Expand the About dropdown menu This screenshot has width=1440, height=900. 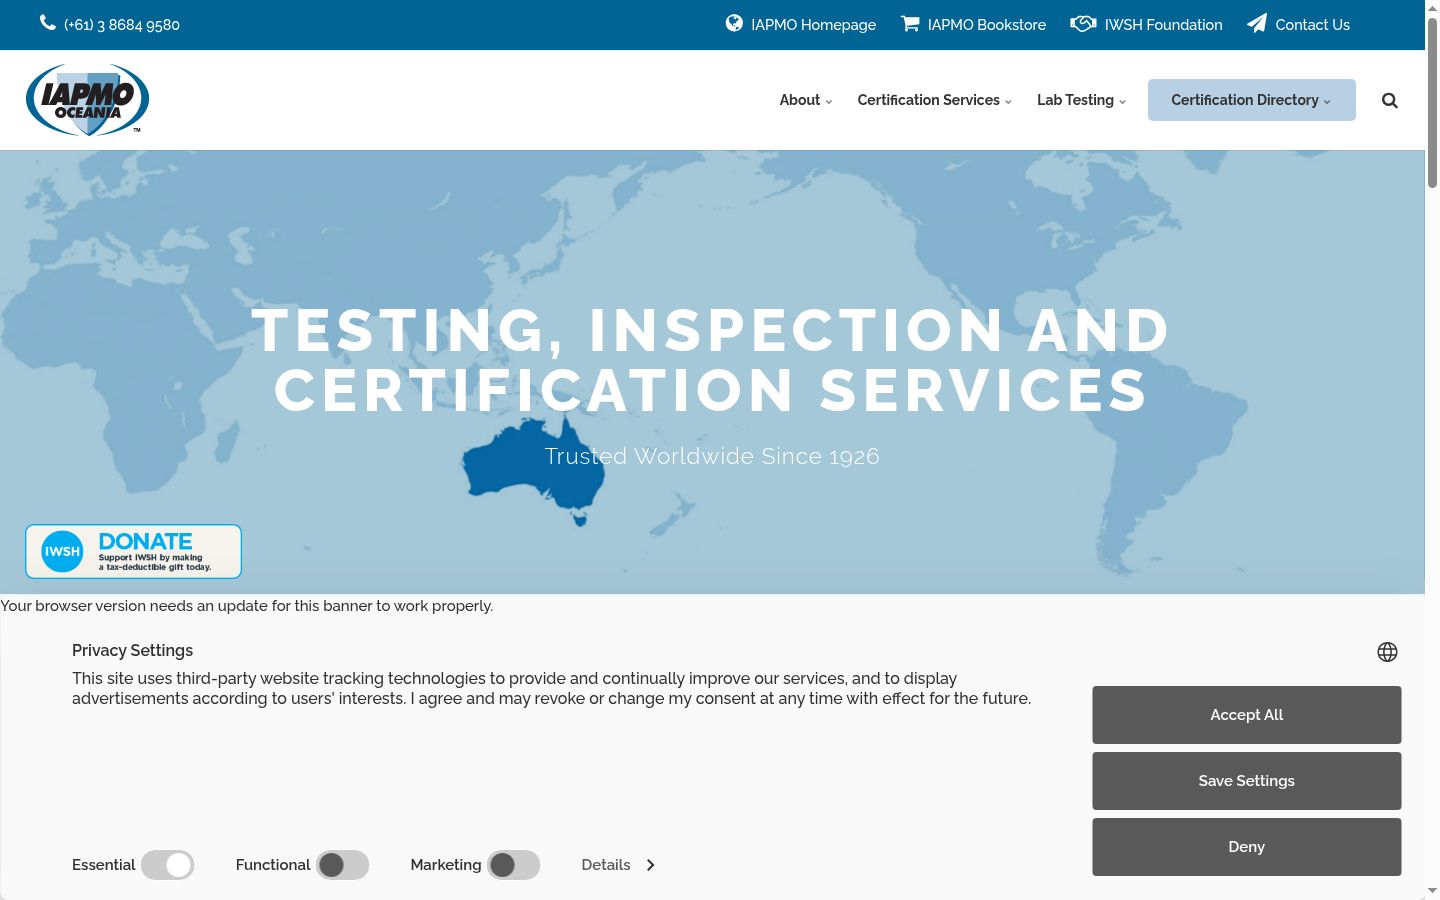point(806,100)
